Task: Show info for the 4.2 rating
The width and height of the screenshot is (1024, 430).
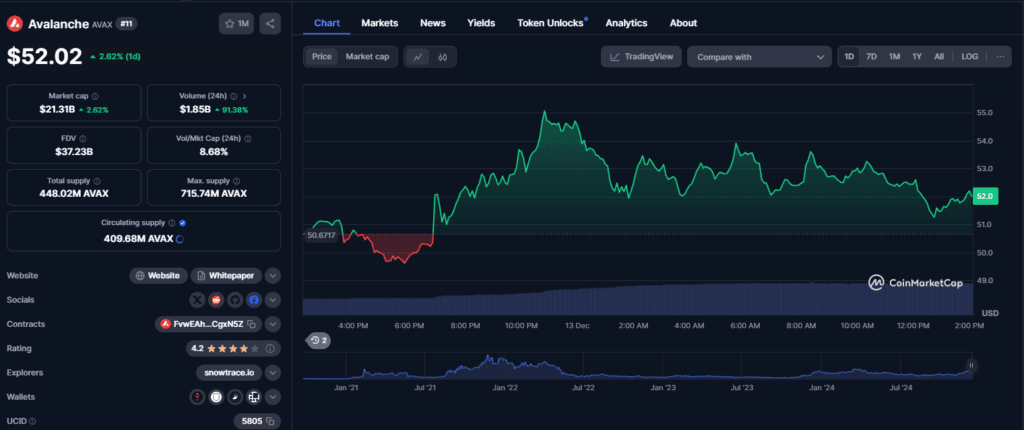Action: click(270, 348)
